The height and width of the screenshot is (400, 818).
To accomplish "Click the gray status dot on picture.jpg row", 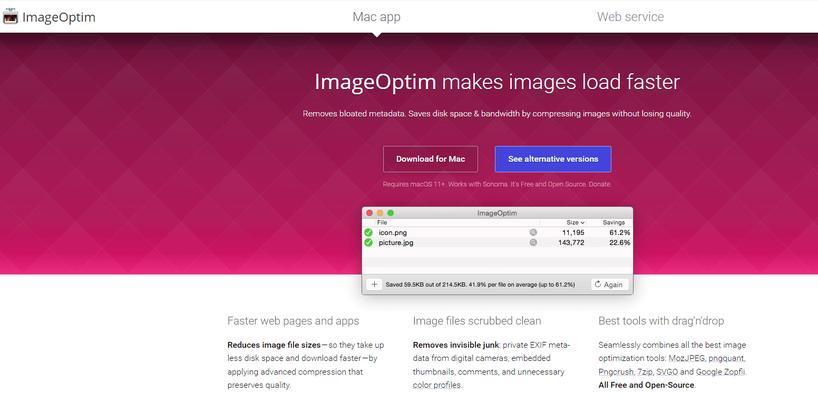I will 533,243.
